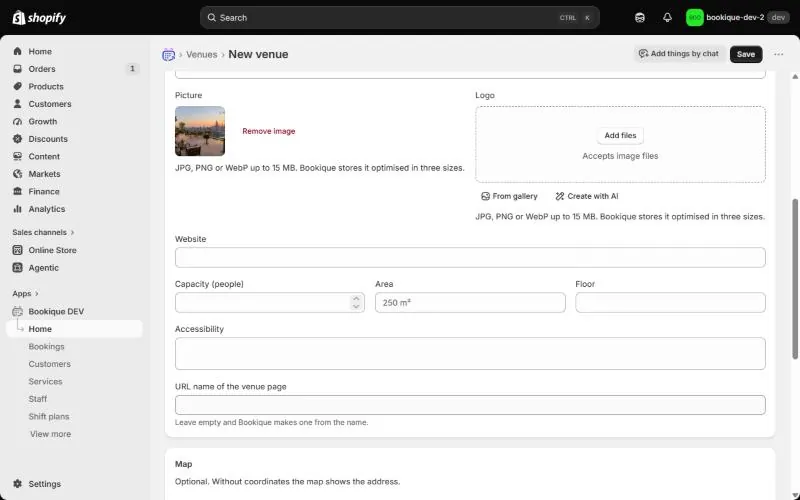This screenshot has width=800, height=500.
Task: Open the notifications bell
Action: [x=667, y=18]
